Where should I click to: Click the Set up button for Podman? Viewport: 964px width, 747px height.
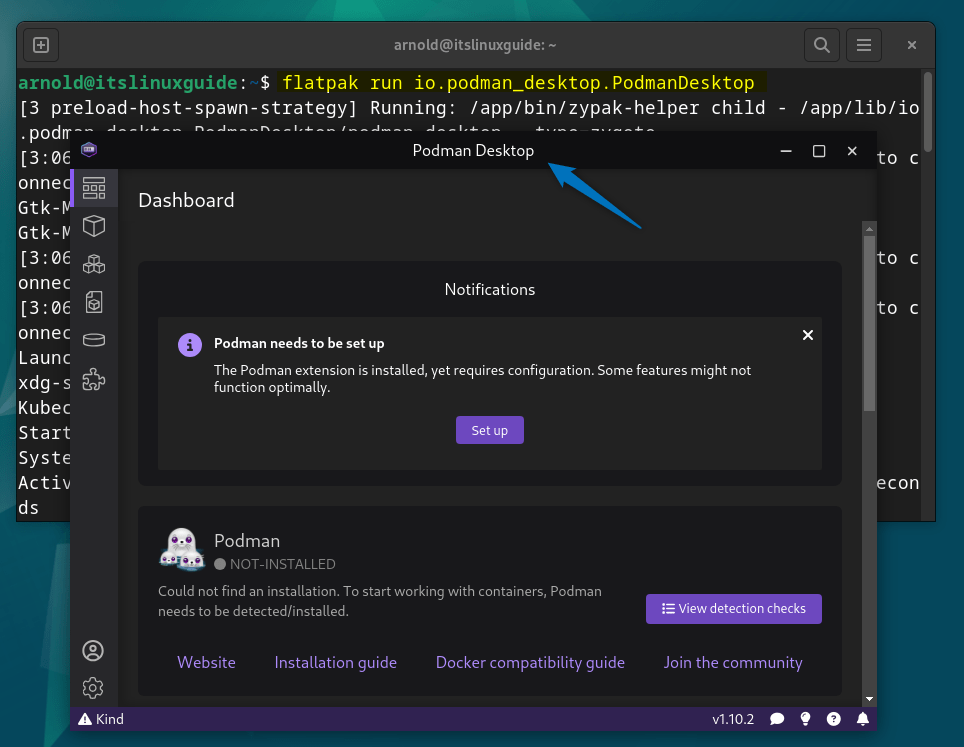[489, 430]
